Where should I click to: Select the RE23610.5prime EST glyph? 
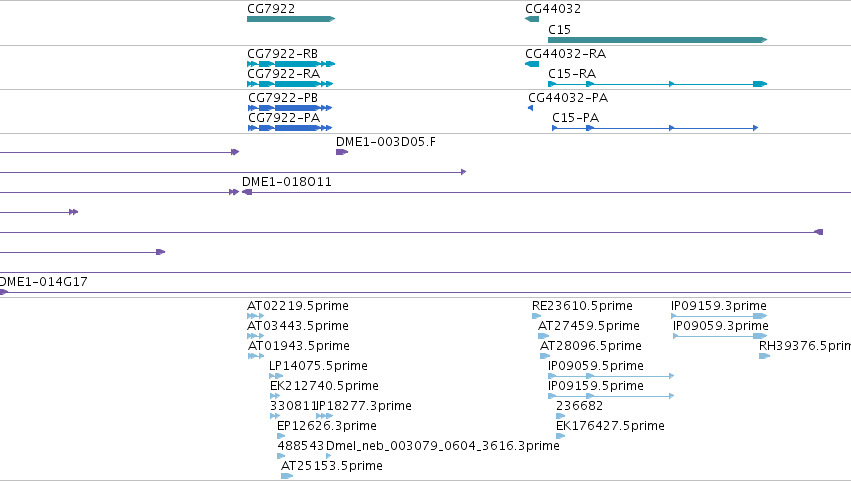coord(537,316)
